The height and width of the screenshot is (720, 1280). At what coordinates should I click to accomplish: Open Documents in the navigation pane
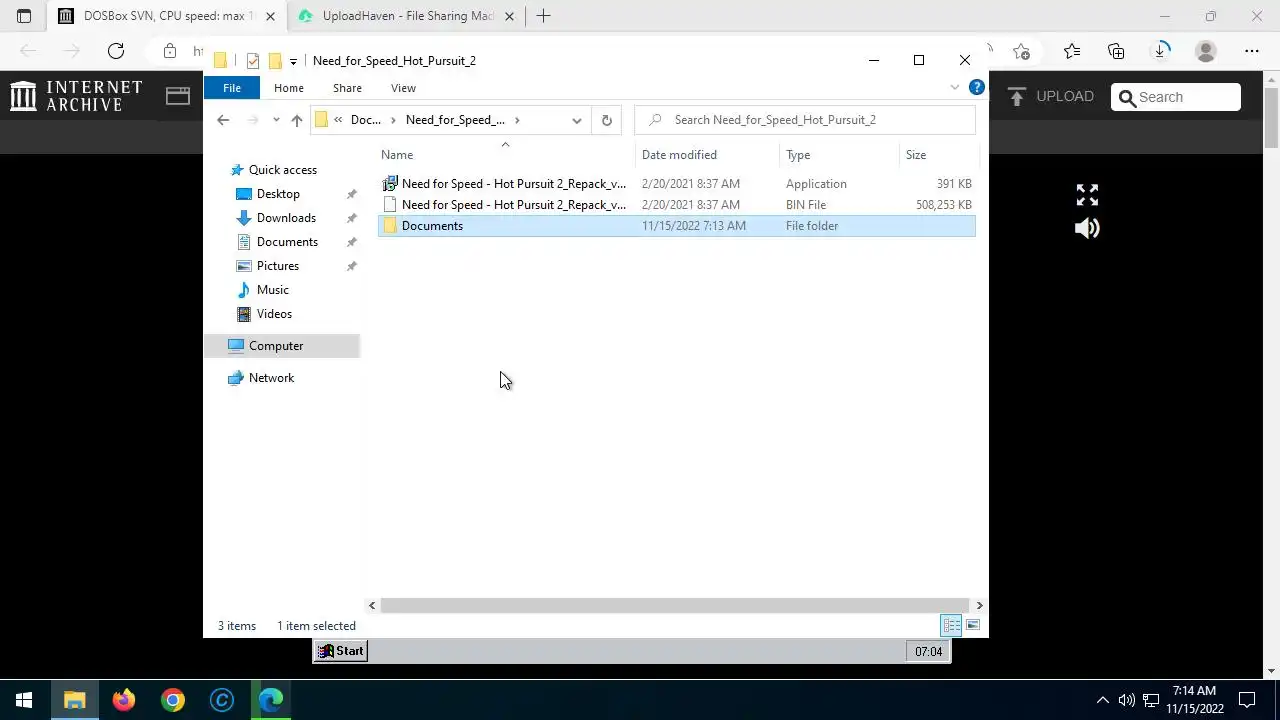coord(287,242)
